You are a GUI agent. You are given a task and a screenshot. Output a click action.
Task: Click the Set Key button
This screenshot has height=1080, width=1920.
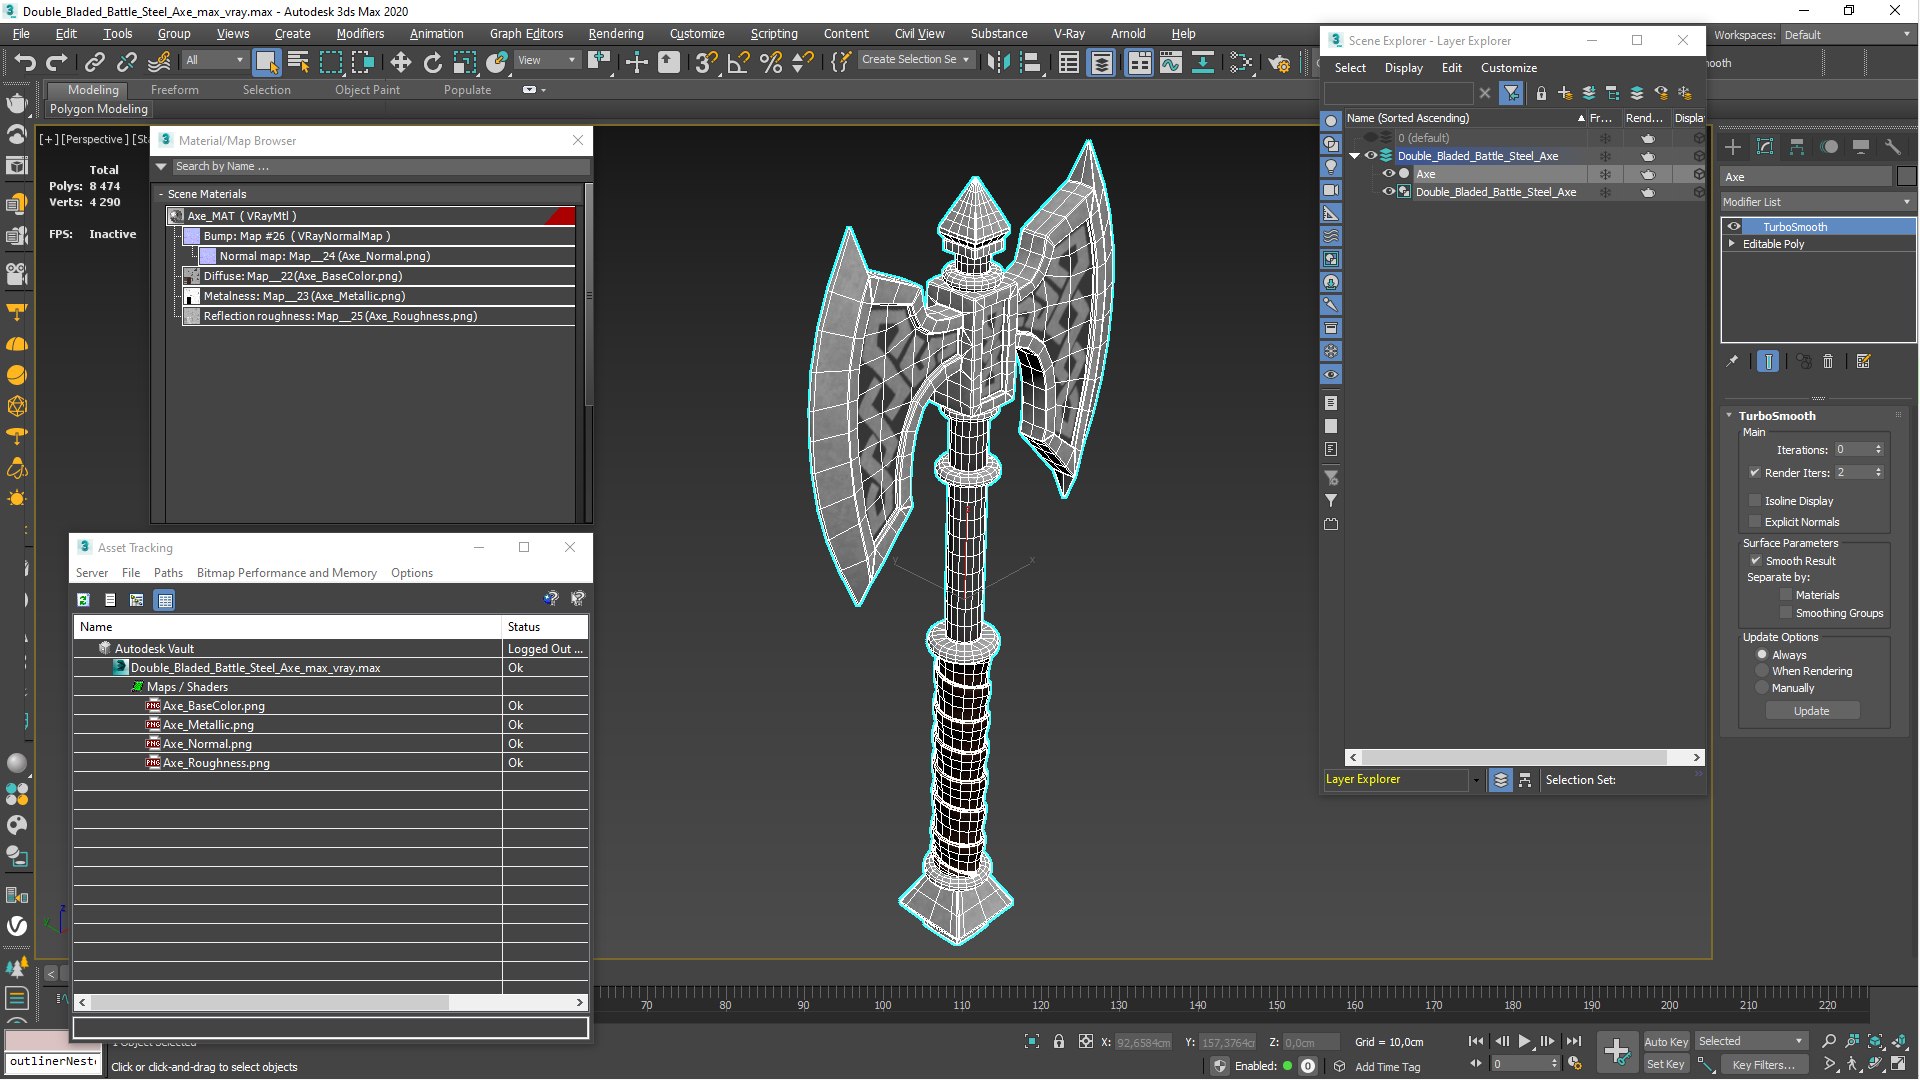pos(1665,1065)
